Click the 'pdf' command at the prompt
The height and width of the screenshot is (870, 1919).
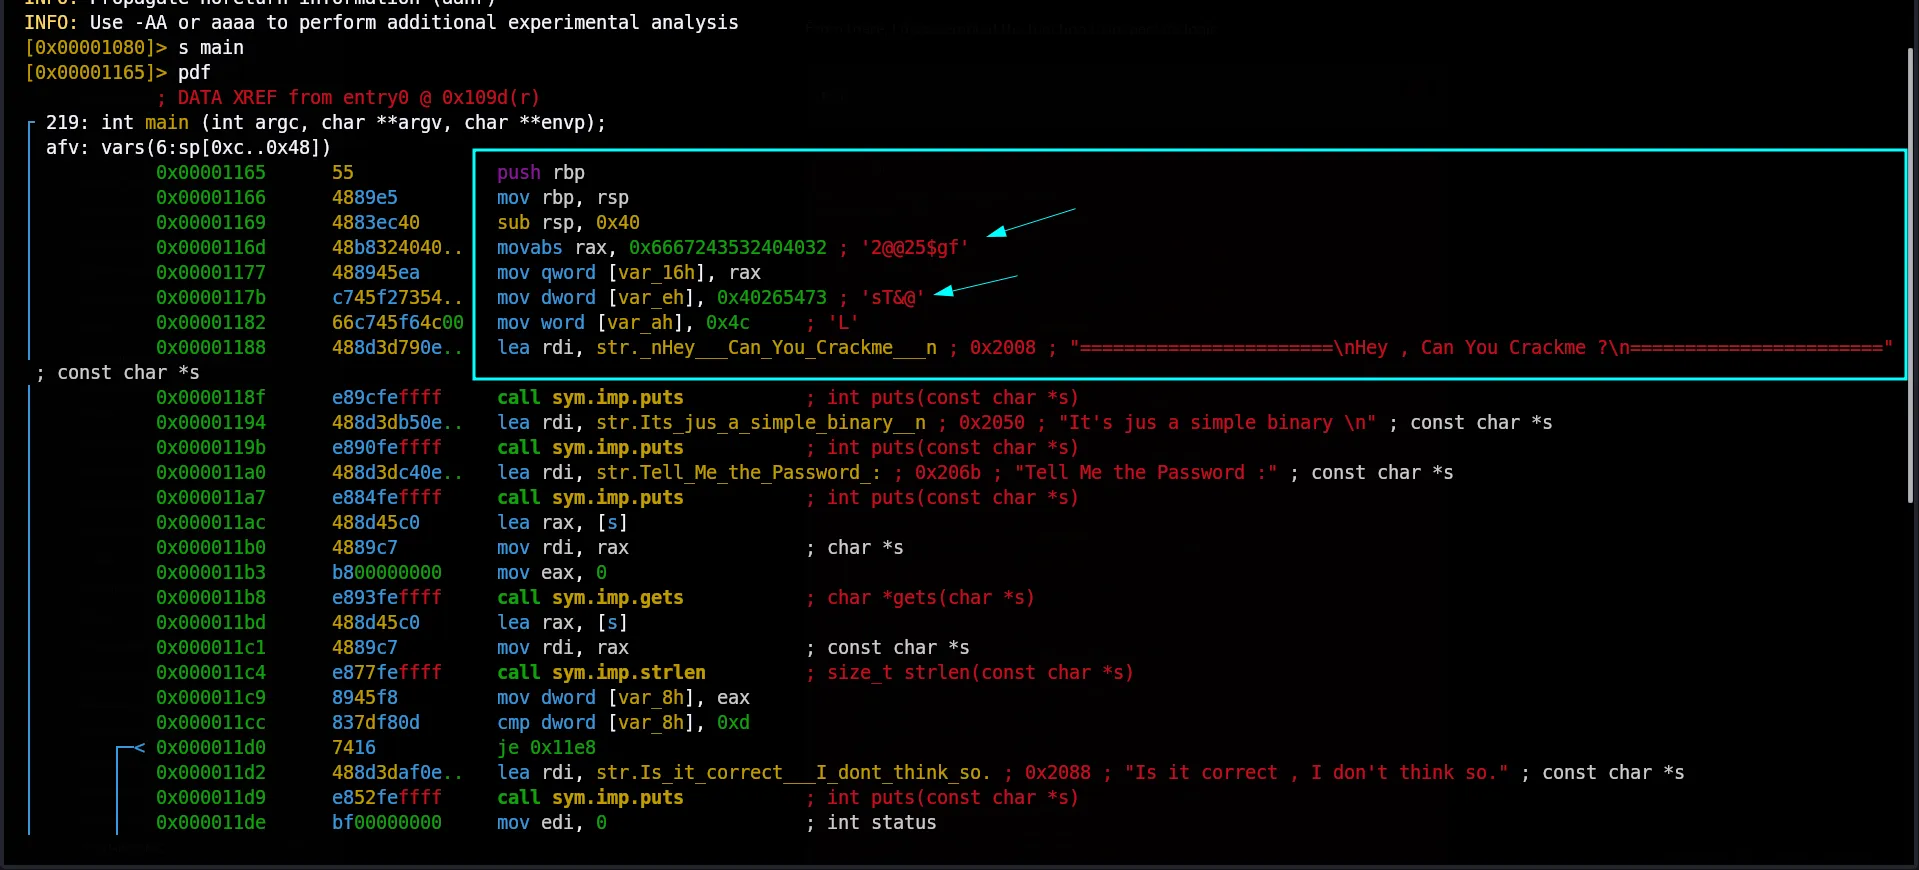194,73
